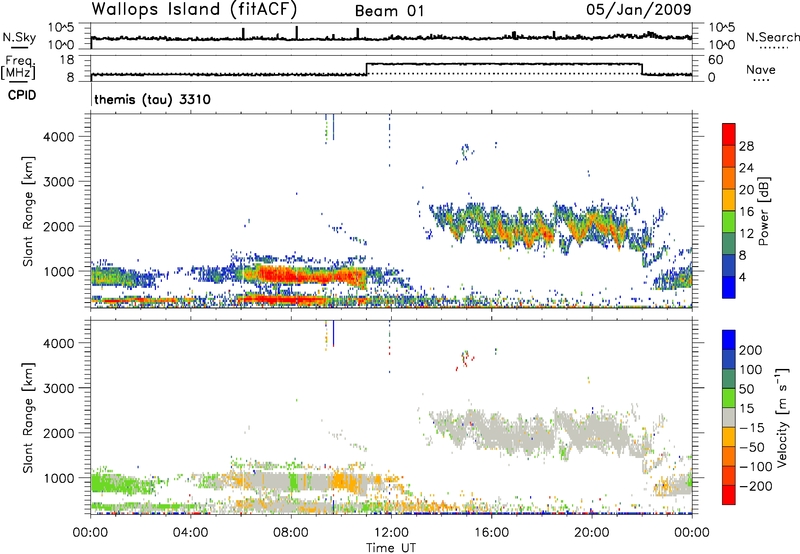Viewport: 800px width, 554px height.
Task: Pick the orange 20–24 dB power swatch
Action: point(729,179)
